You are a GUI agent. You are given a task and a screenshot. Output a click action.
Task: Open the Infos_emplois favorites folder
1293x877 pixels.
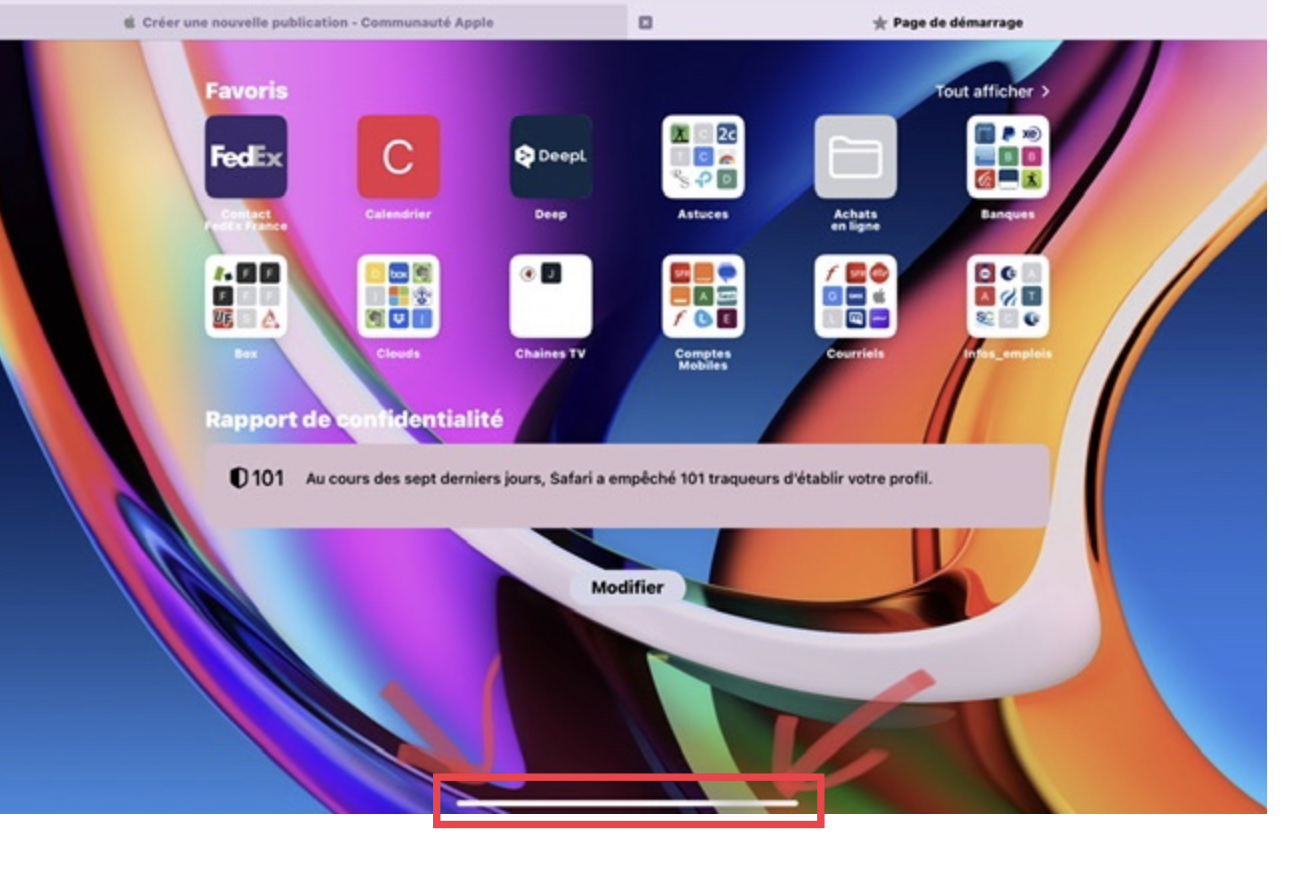click(1008, 296)
